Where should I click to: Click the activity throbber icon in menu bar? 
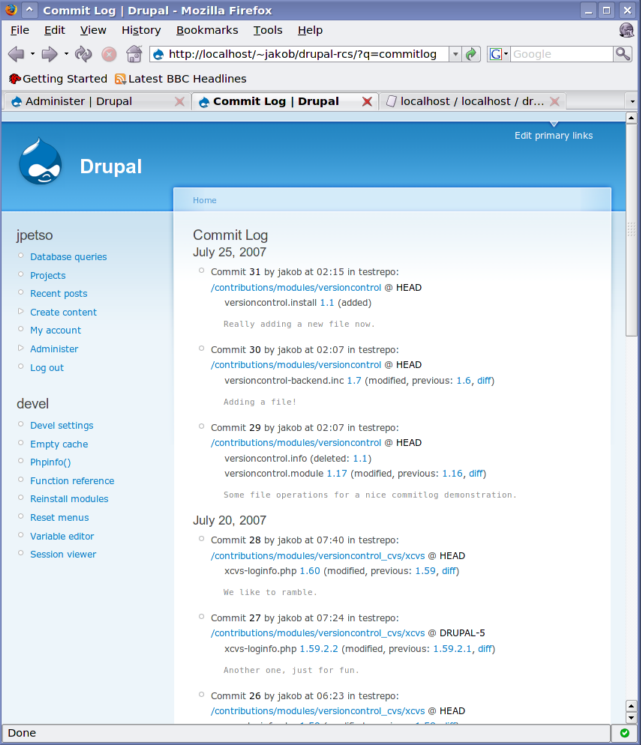point(626,30)
